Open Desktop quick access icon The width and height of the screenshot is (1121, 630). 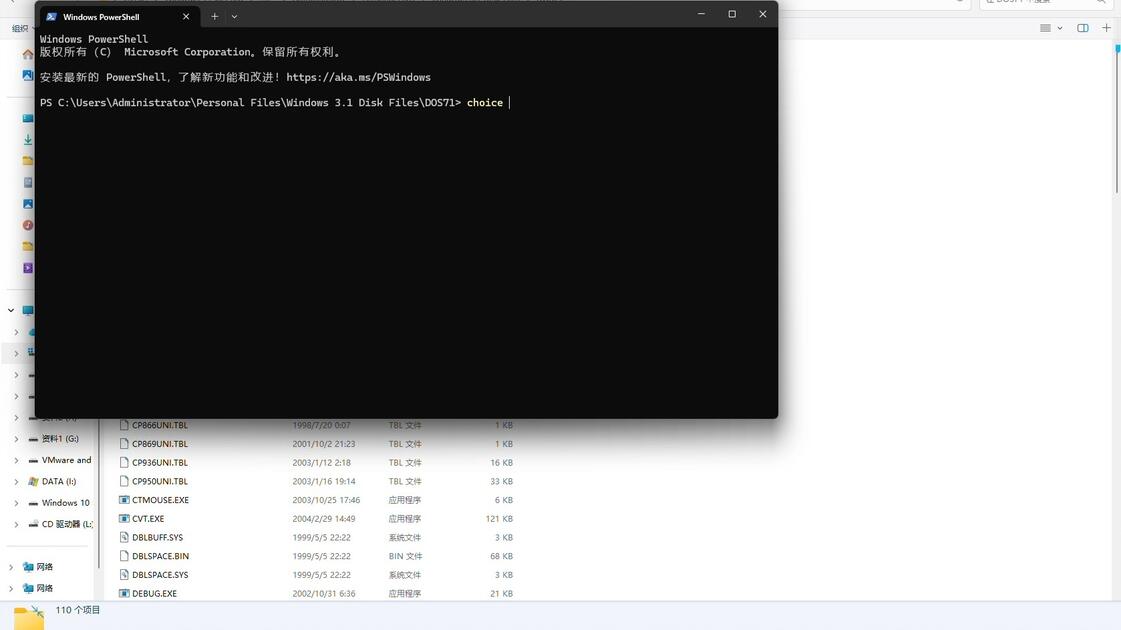pos(28,119)
